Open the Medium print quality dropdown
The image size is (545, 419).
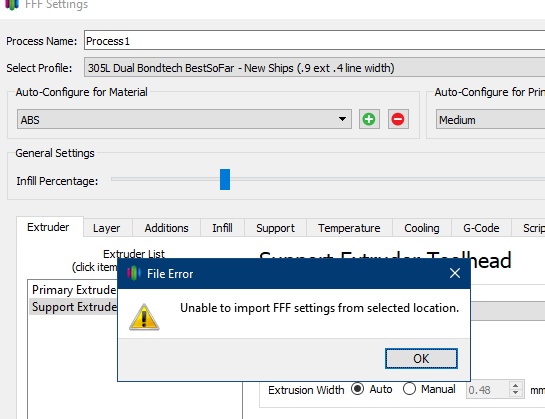coord(490,119)
